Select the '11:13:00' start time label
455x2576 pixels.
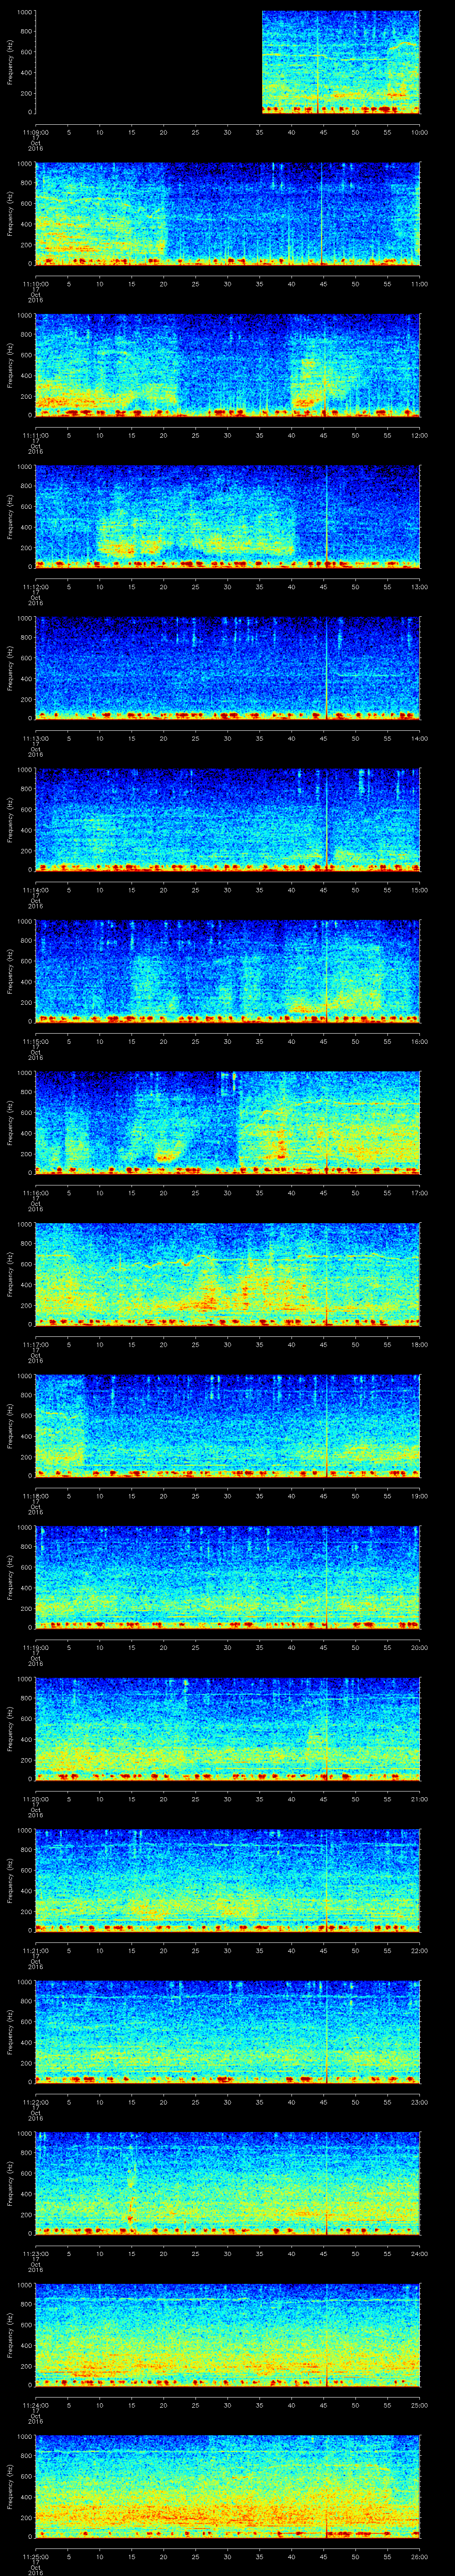pos(36,738)
